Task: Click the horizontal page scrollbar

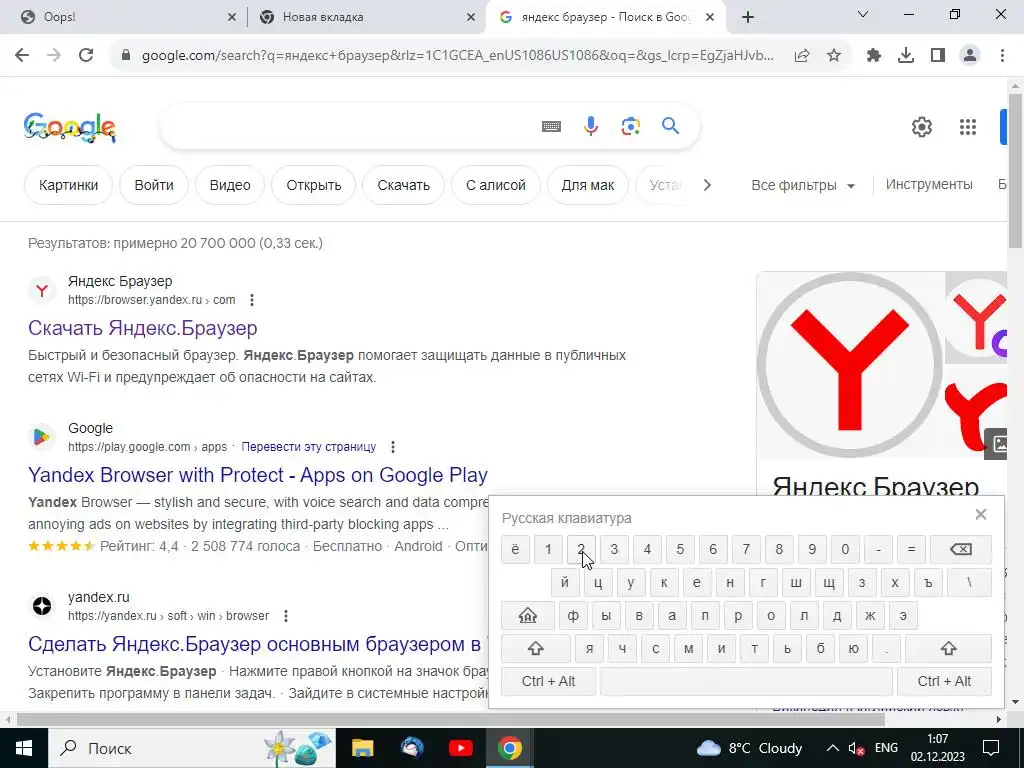Action: tap(451, 720)
